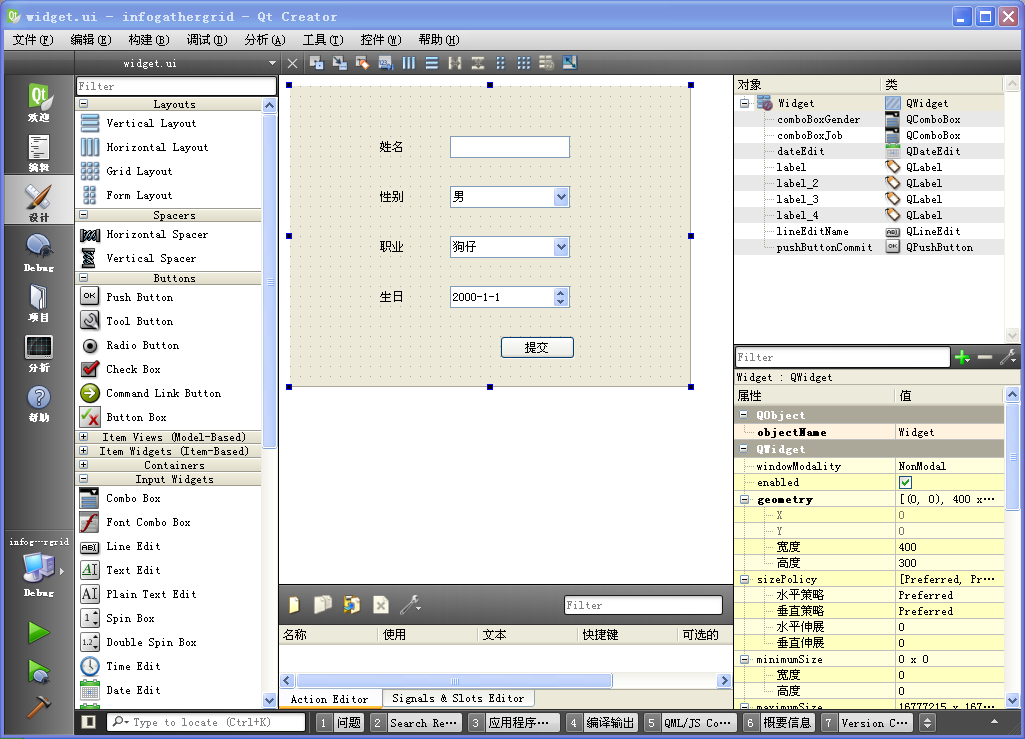Apply Lay Out in a Grid icon
1025x739 pixels.
click(x=524, y=63)
